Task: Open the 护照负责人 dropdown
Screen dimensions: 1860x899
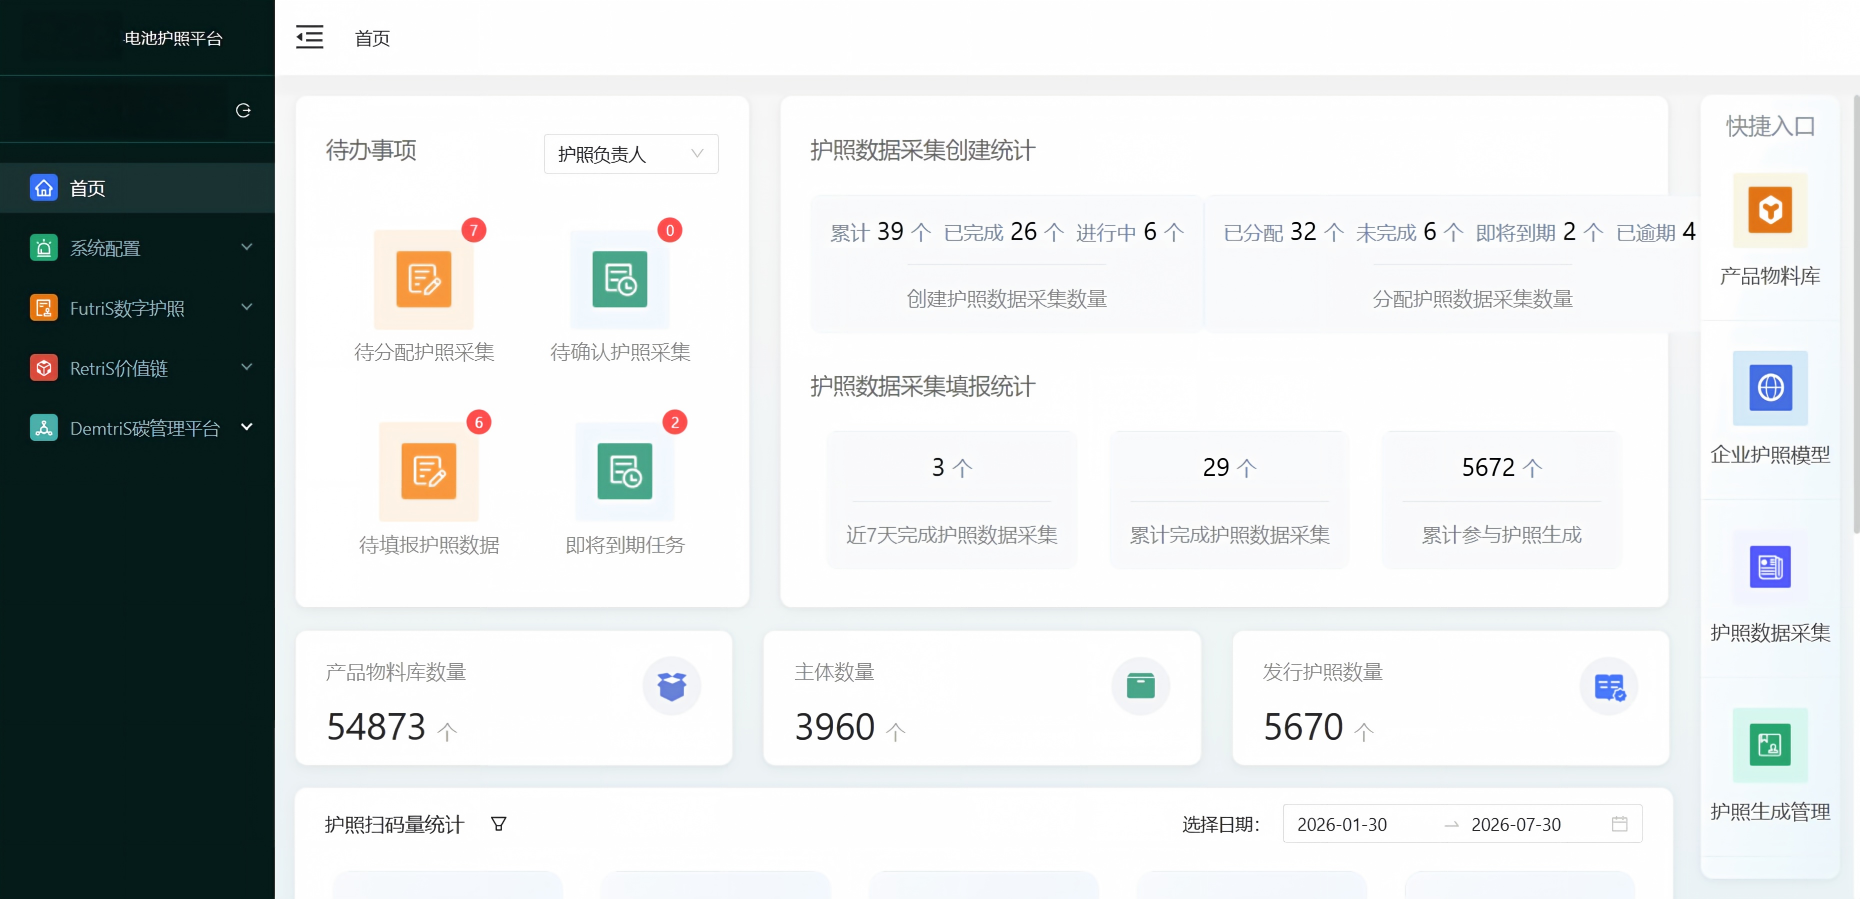Action: click(x=631, y=154)
